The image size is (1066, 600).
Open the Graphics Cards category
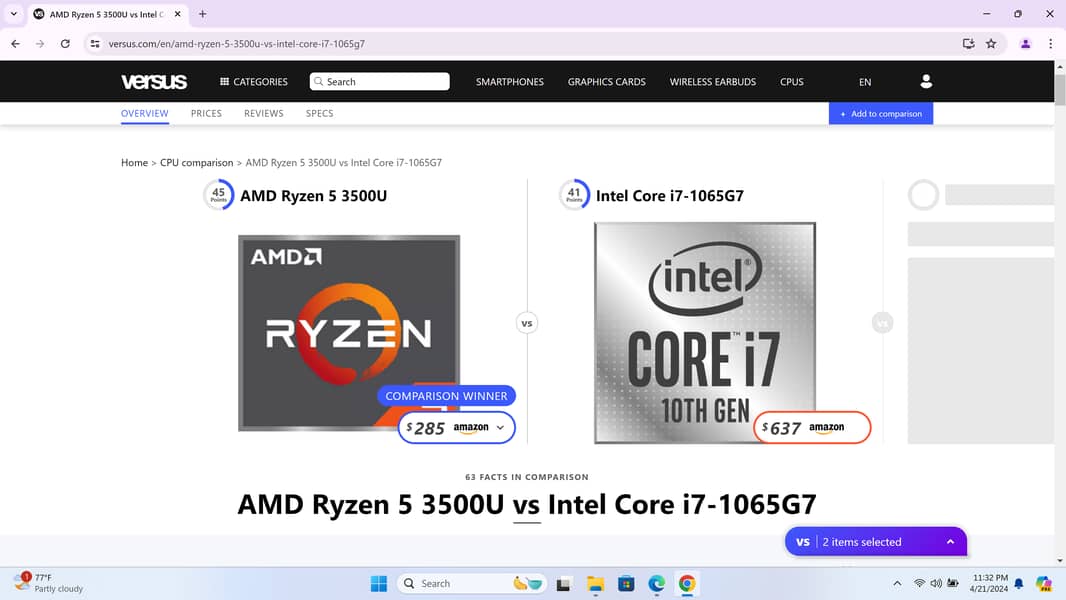click(606, 82)
